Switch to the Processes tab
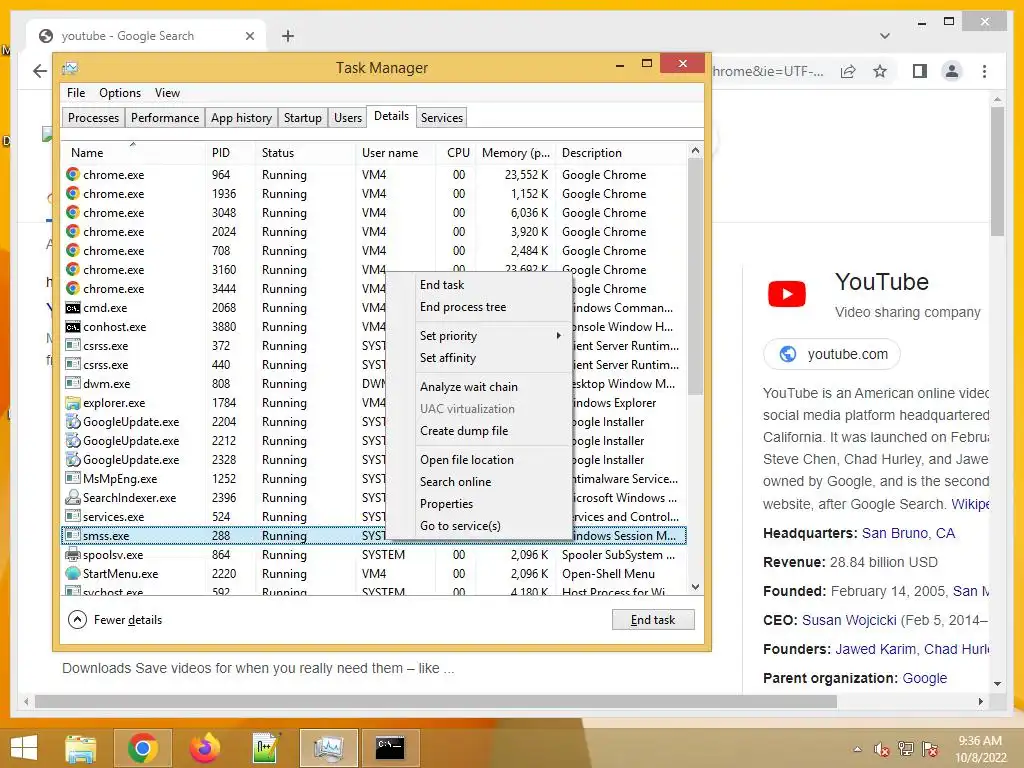 tap(93, 118)
